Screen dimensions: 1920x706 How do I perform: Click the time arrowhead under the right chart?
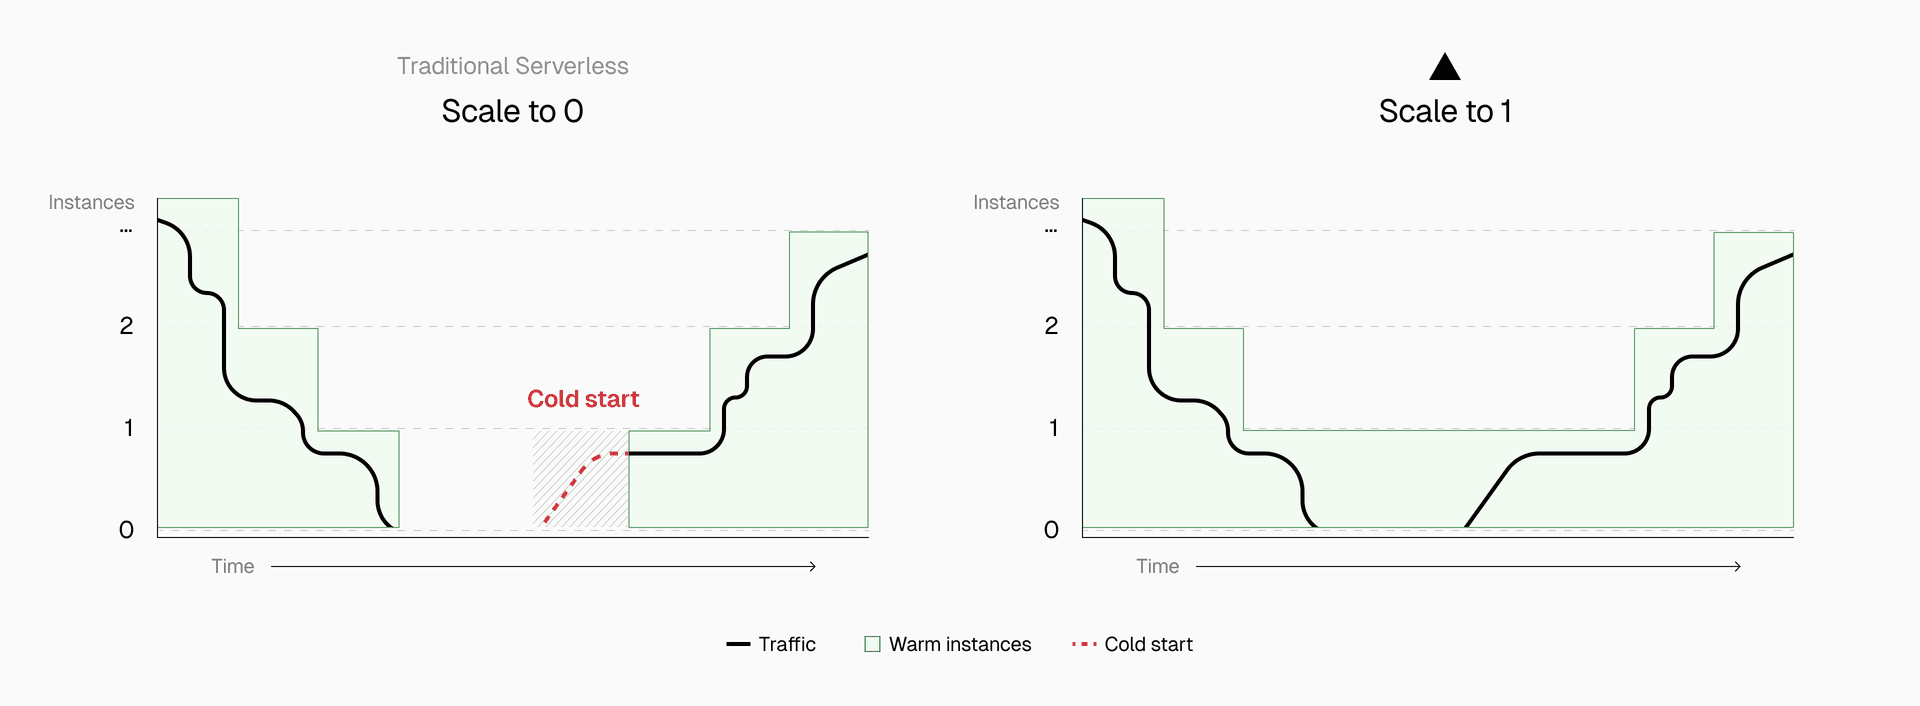tap(1738, 567)
